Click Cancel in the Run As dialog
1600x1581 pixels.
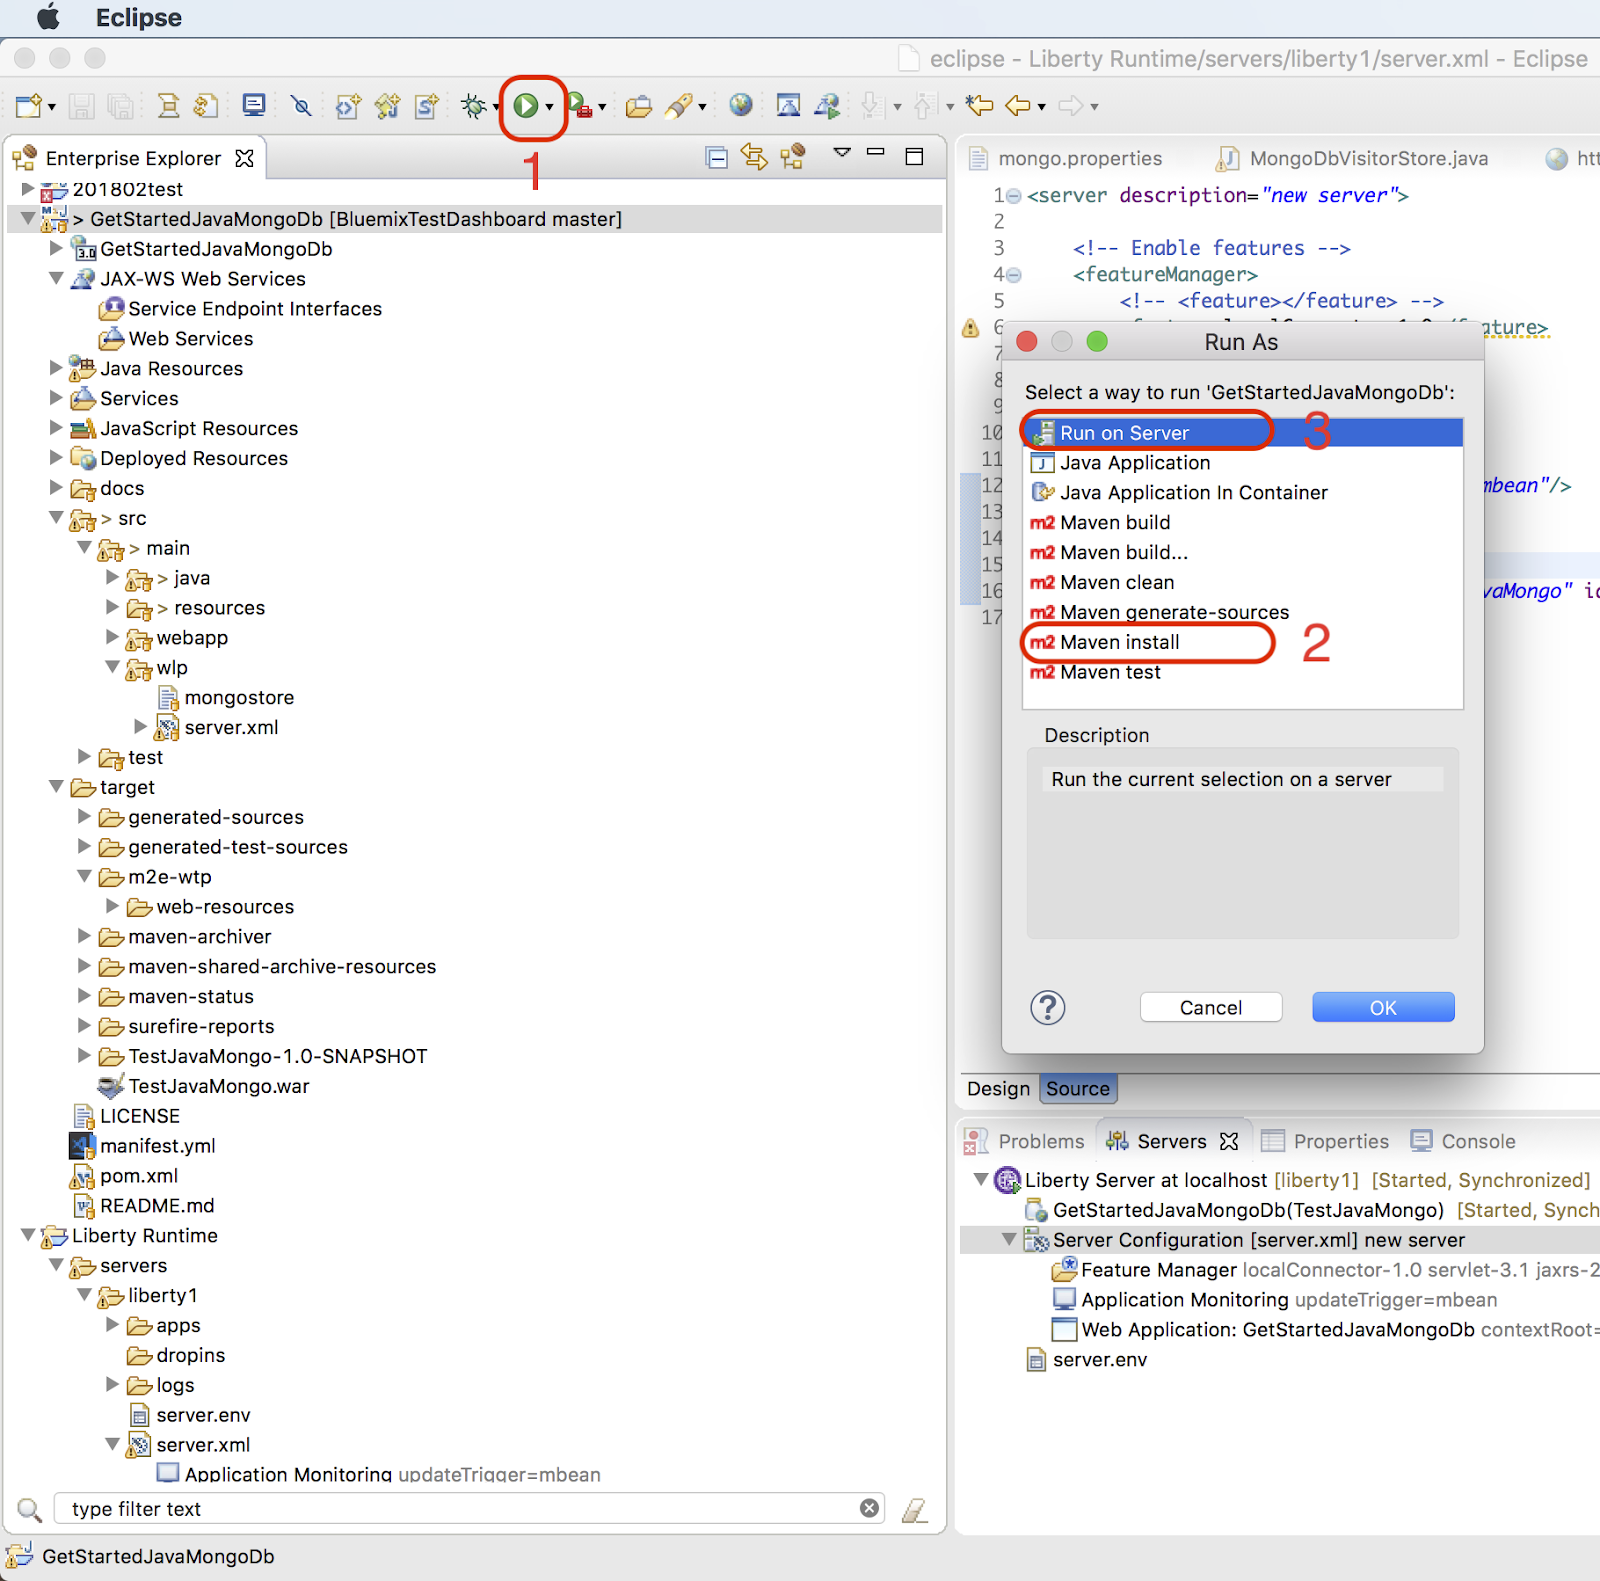[x=1211, y=1007]
